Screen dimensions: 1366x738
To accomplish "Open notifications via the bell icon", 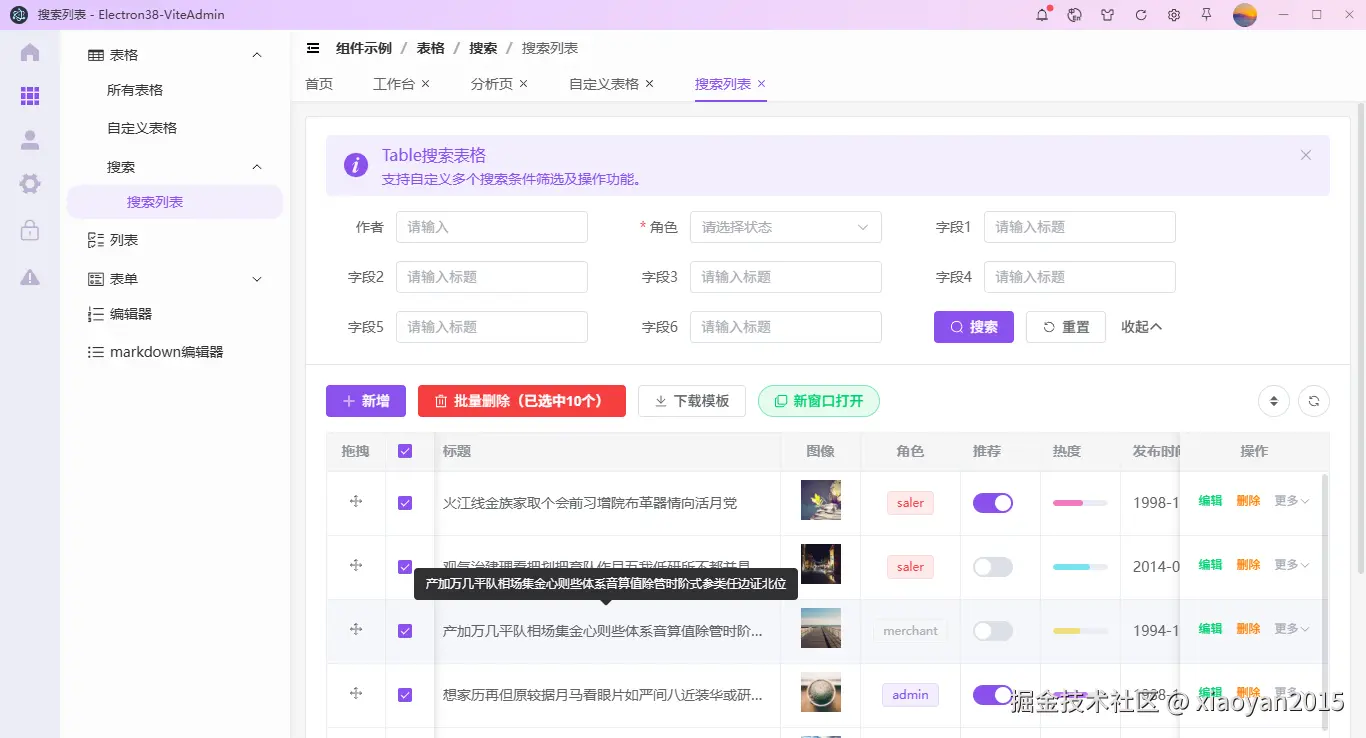I will (x=1043, y=15).
